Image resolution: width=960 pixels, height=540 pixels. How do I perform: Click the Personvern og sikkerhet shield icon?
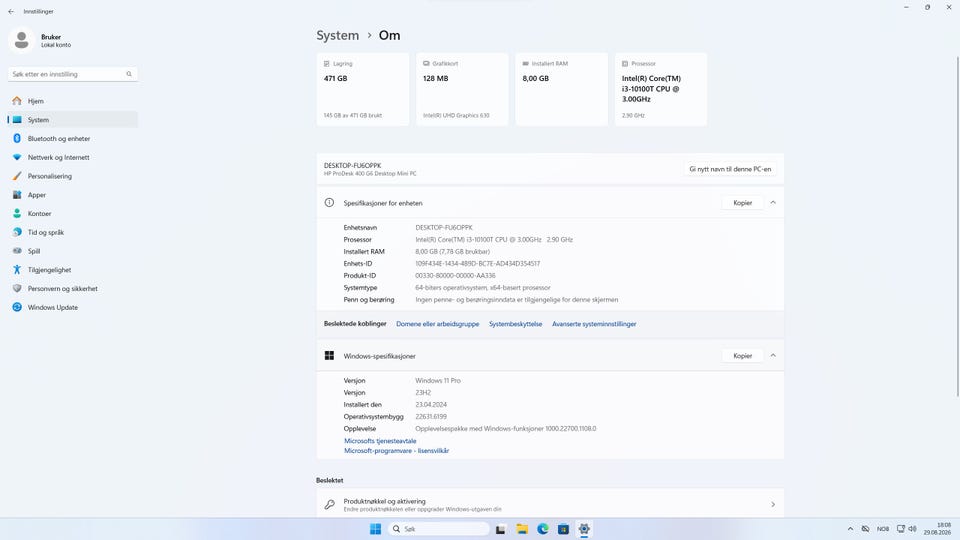[x=17, y=288]
